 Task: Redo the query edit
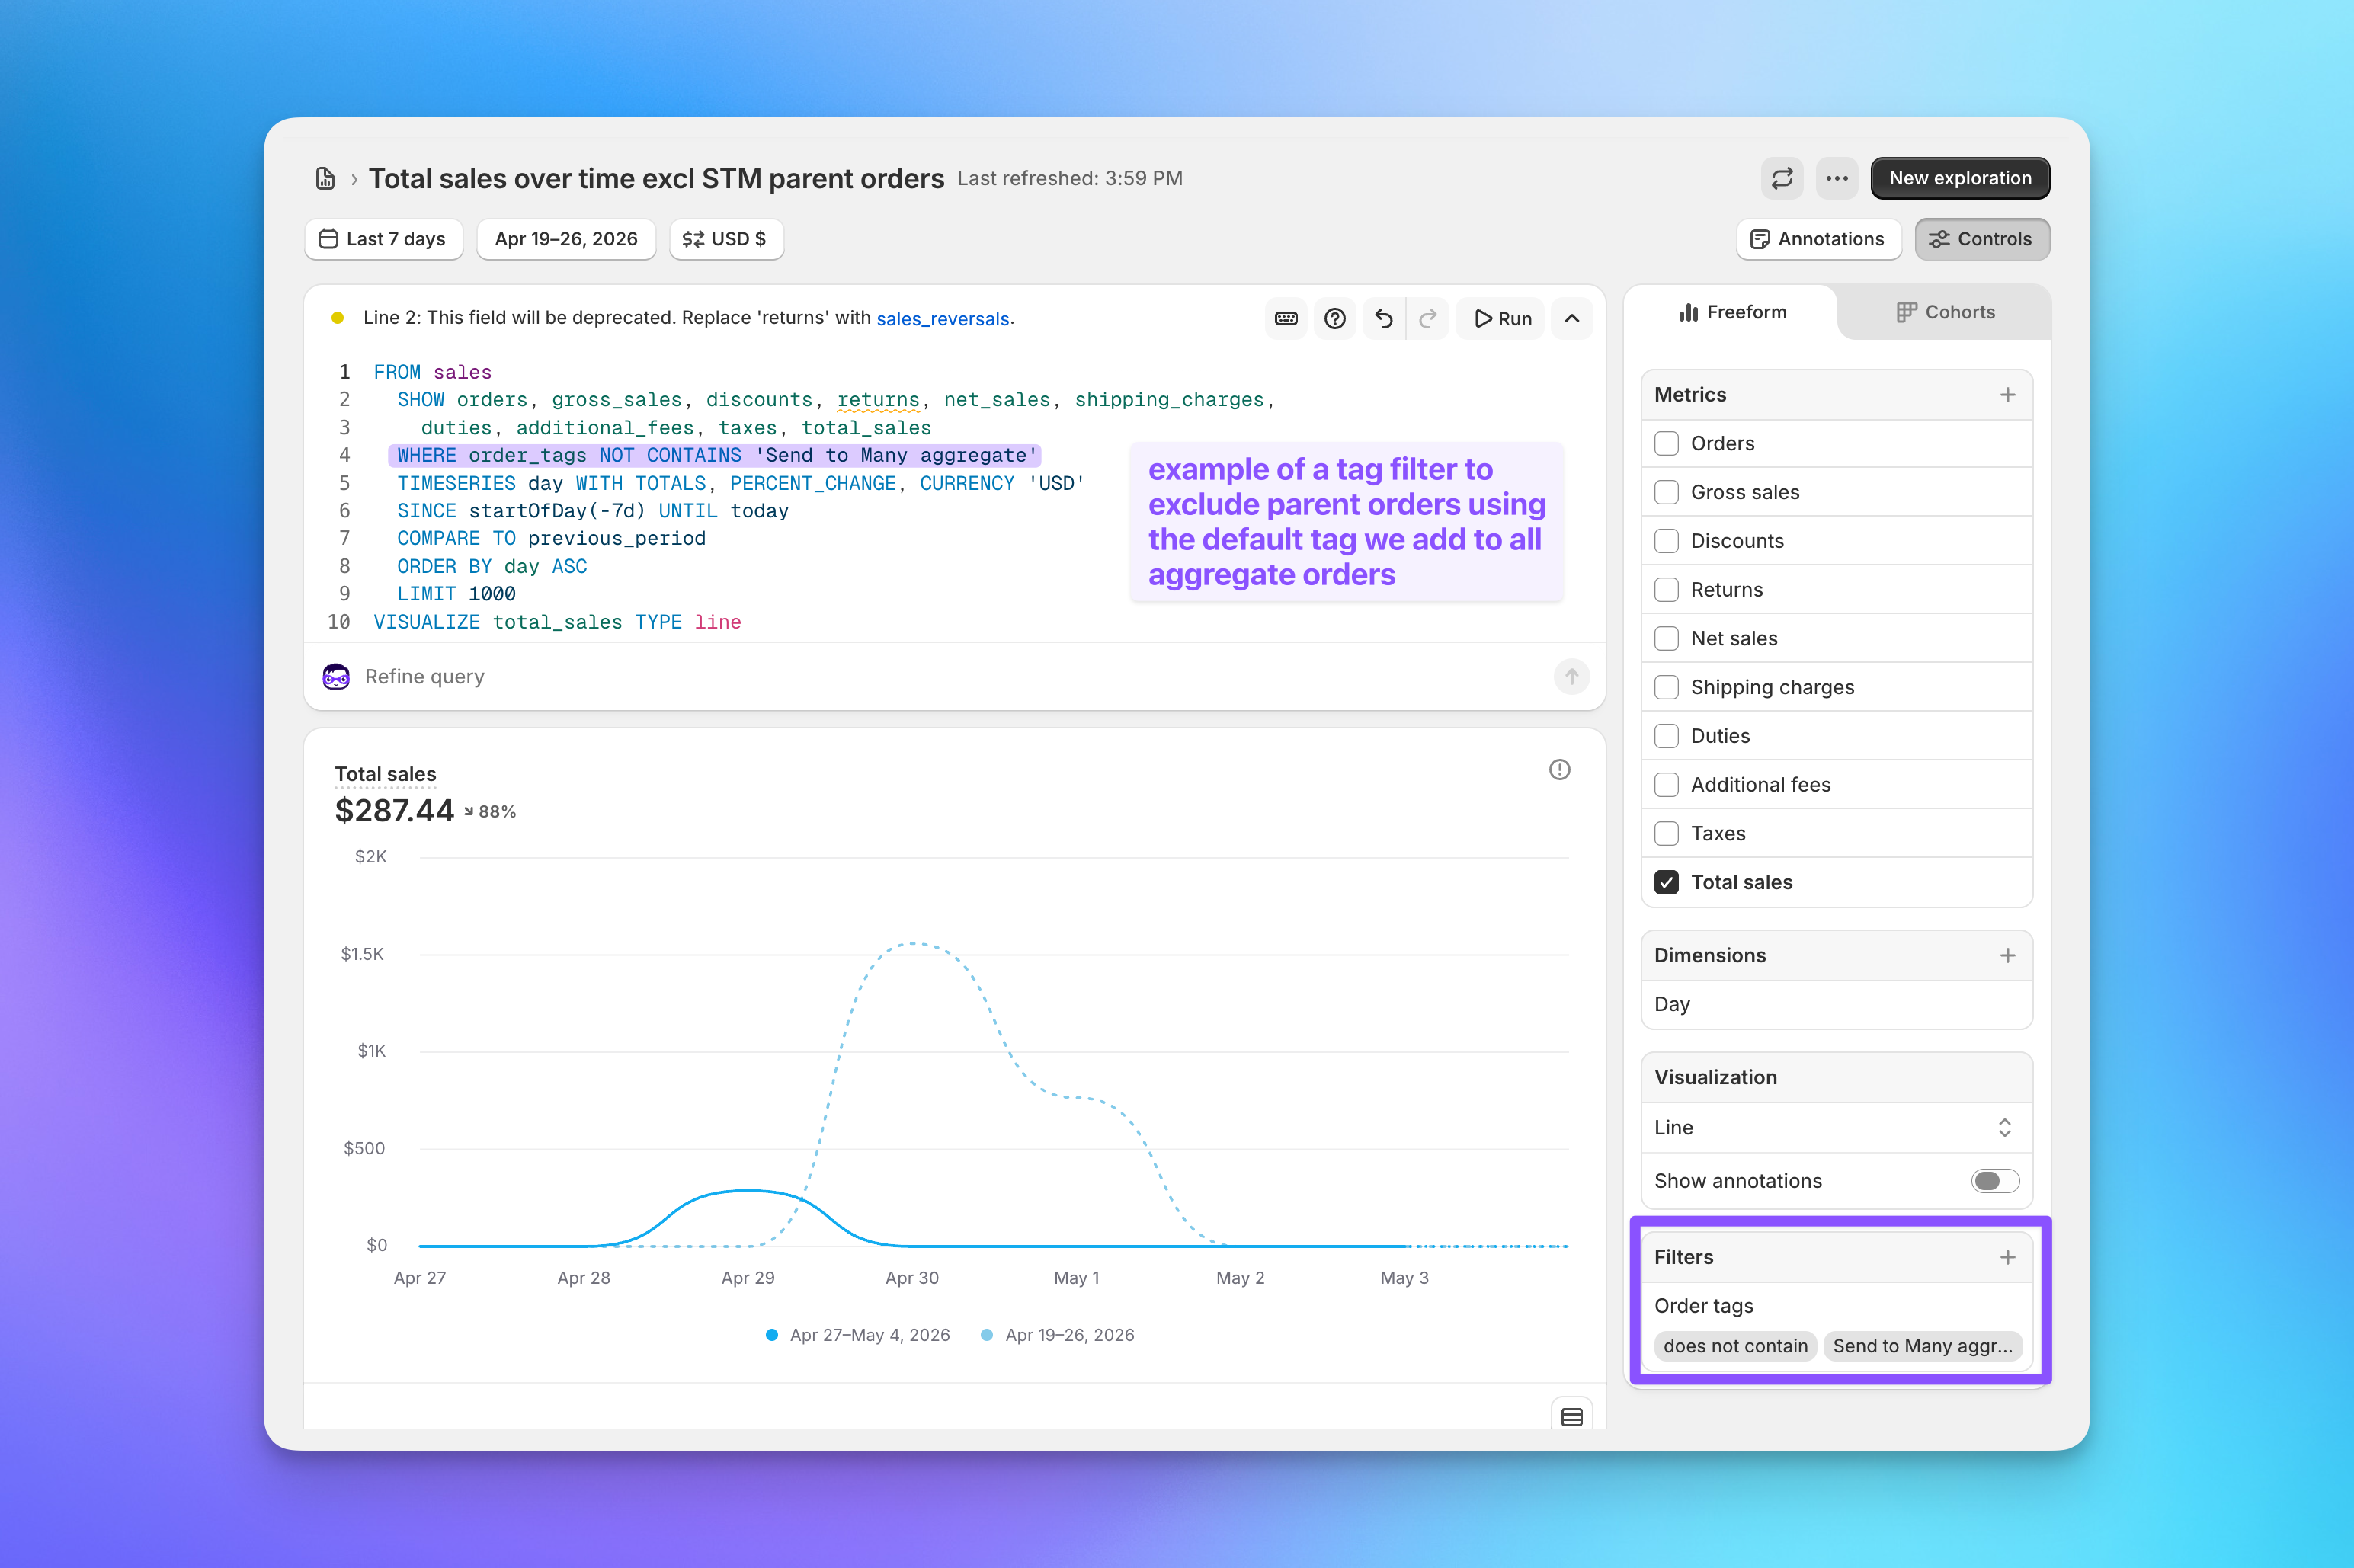[1428, 319]
